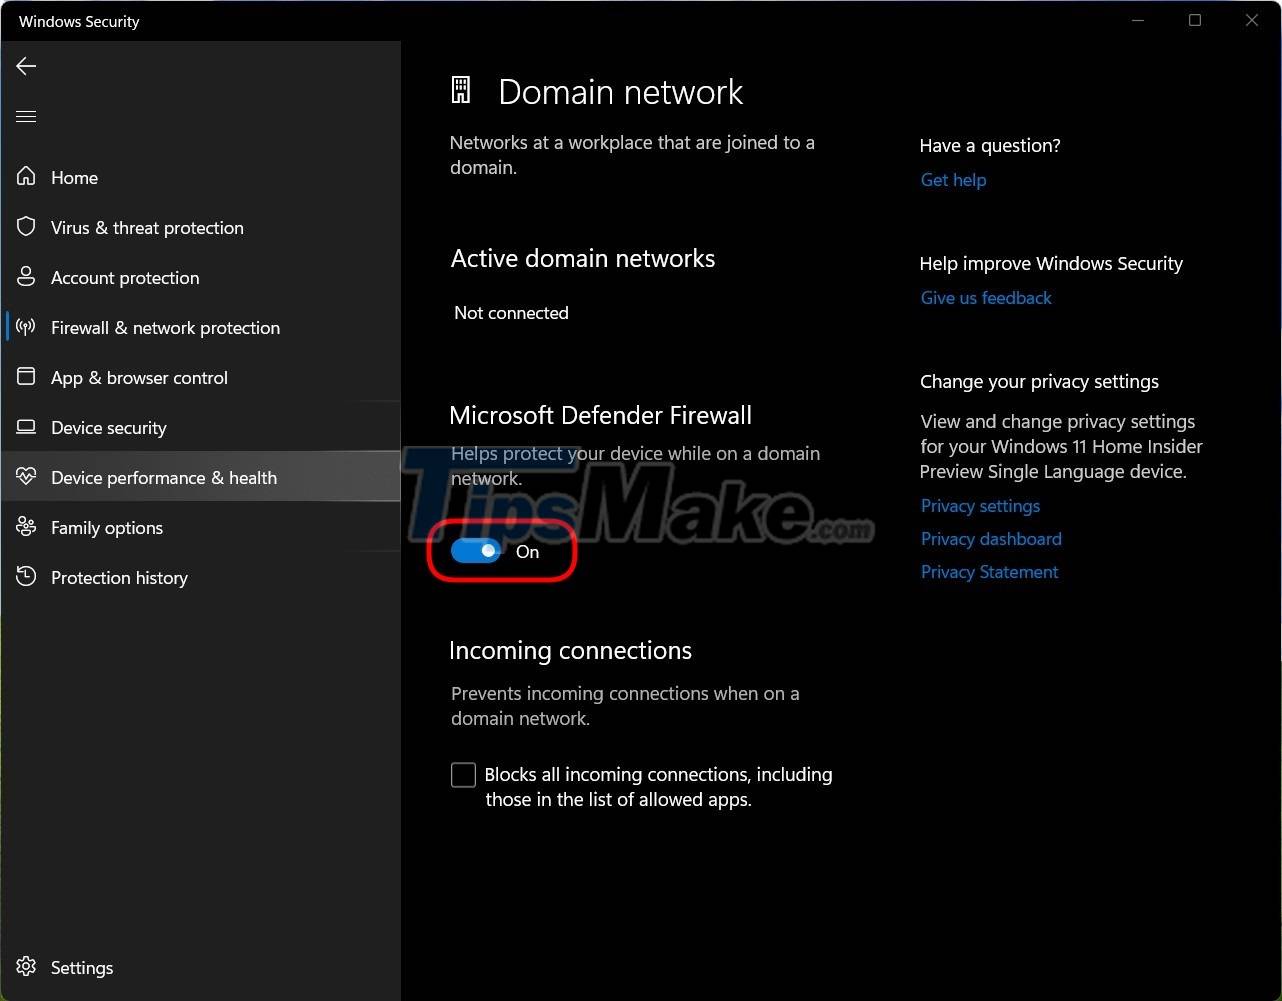The width and height of the screenshot is (1282, 1001).
Task: Click Change your privacy settings heading
Action: pyautogui.click(x=1039, y=382)
